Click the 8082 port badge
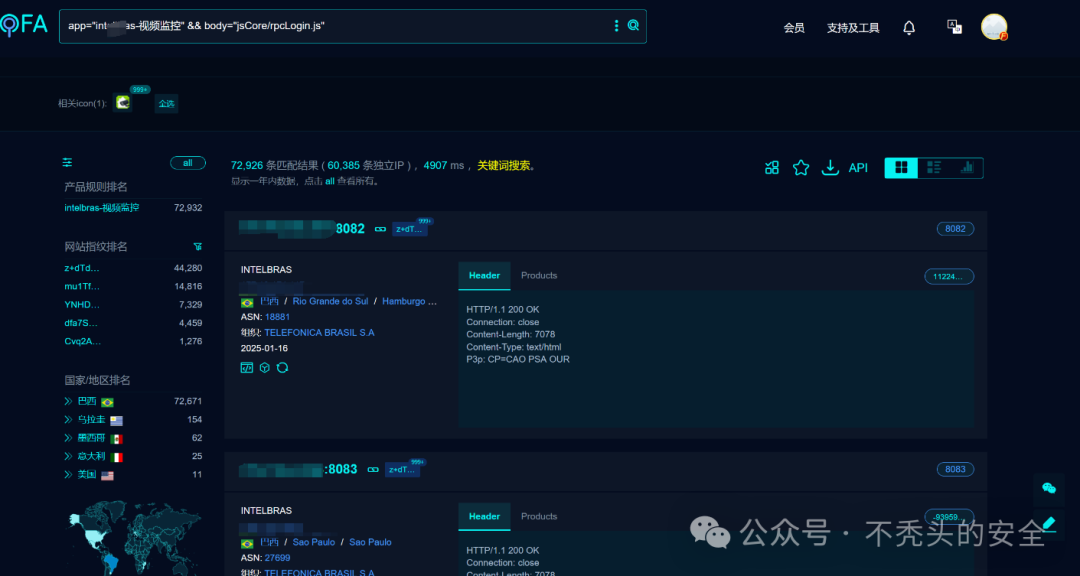The width and height of the screenshot is (1080, 576). pyautogui.click(x=955, y=229)
